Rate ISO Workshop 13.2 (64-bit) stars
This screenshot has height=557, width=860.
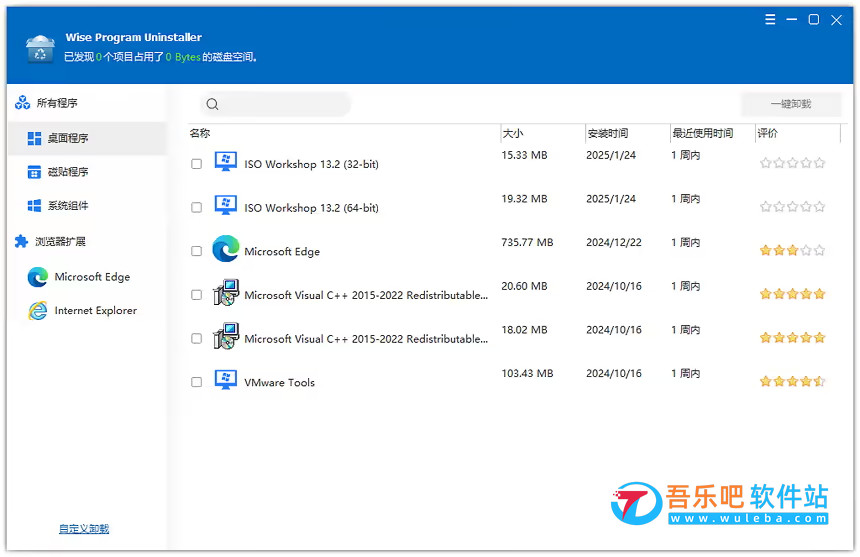pyautogui.click(x=792, y=207)
